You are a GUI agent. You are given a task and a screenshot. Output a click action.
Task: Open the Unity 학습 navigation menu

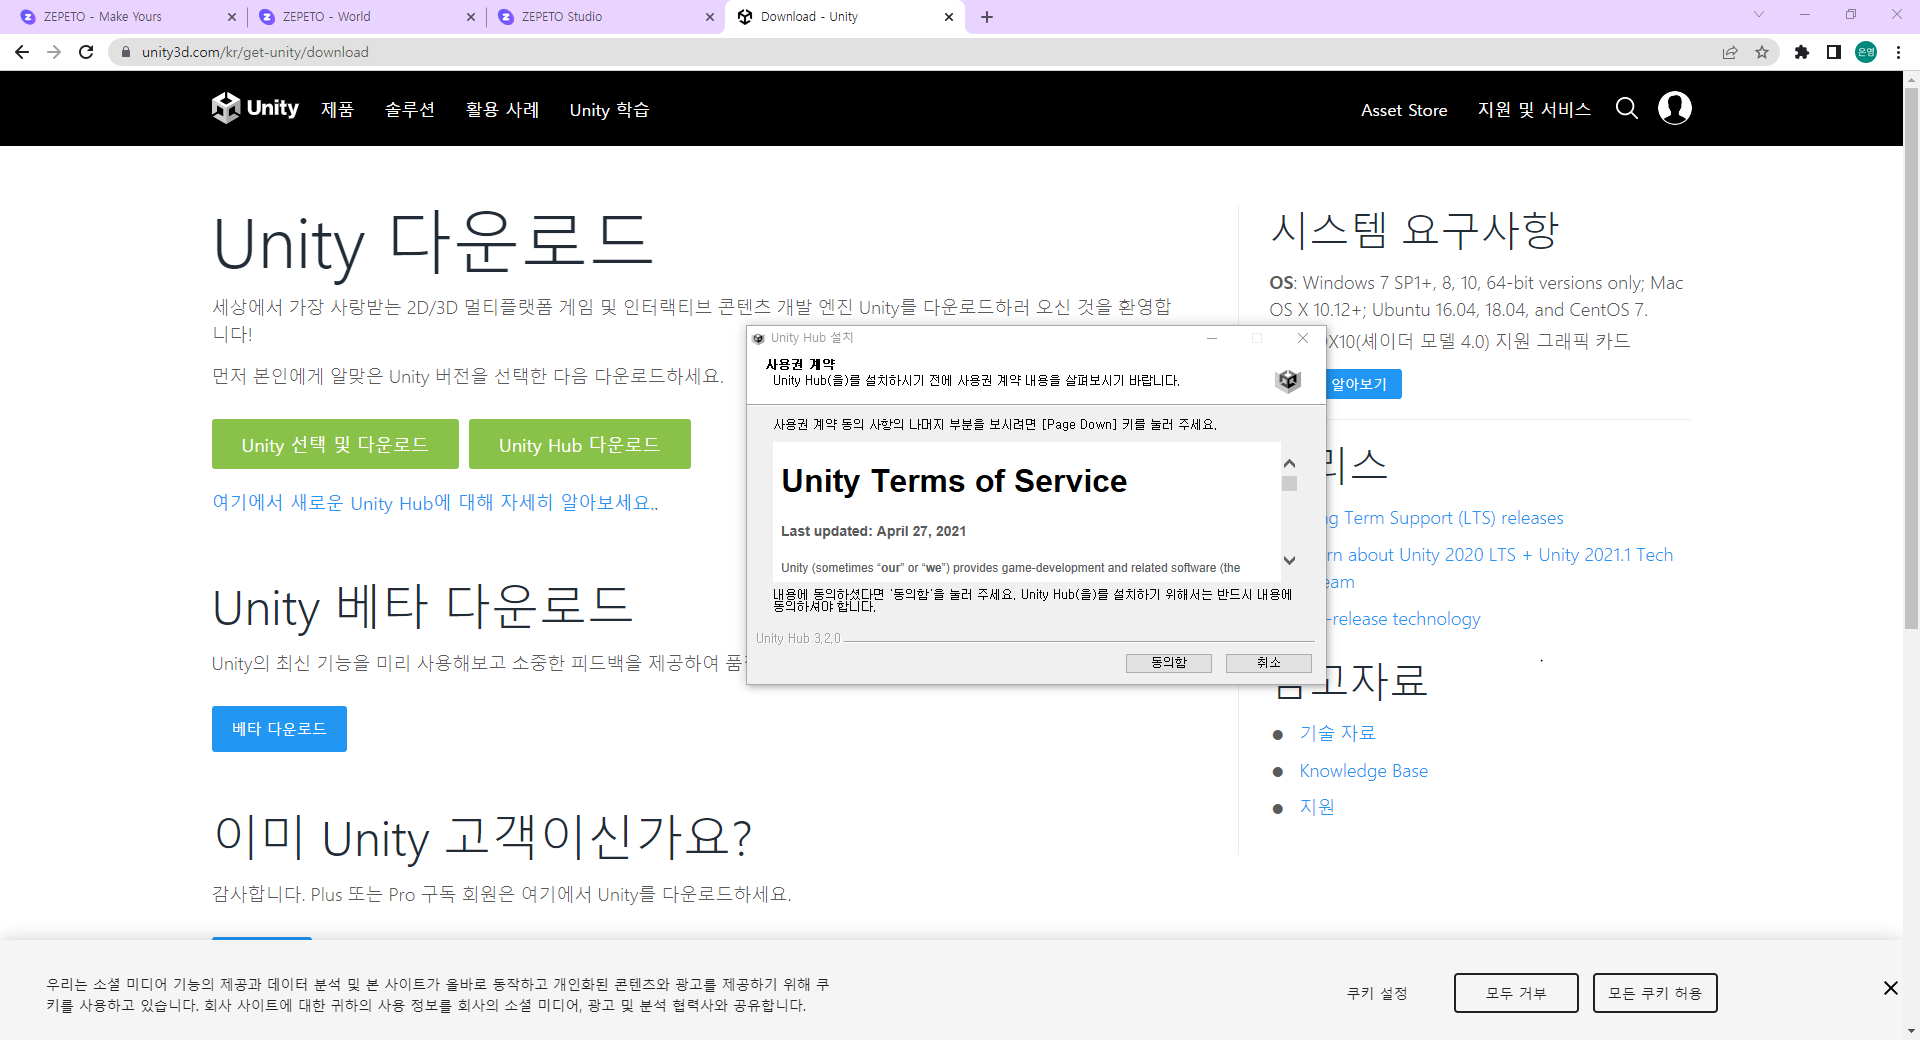[609, 109]
